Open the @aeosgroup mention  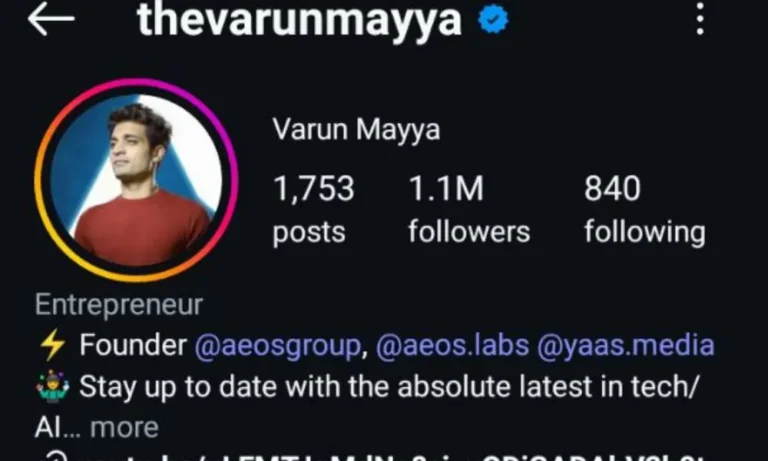[278, 346]
